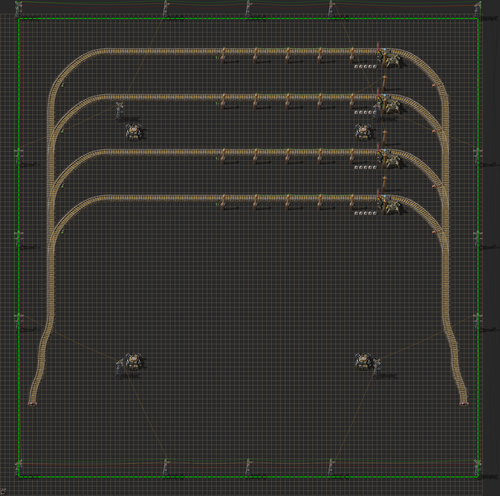Select the middle big pole on top border
Screen dimensions: 500x496
tap(248, 9)
